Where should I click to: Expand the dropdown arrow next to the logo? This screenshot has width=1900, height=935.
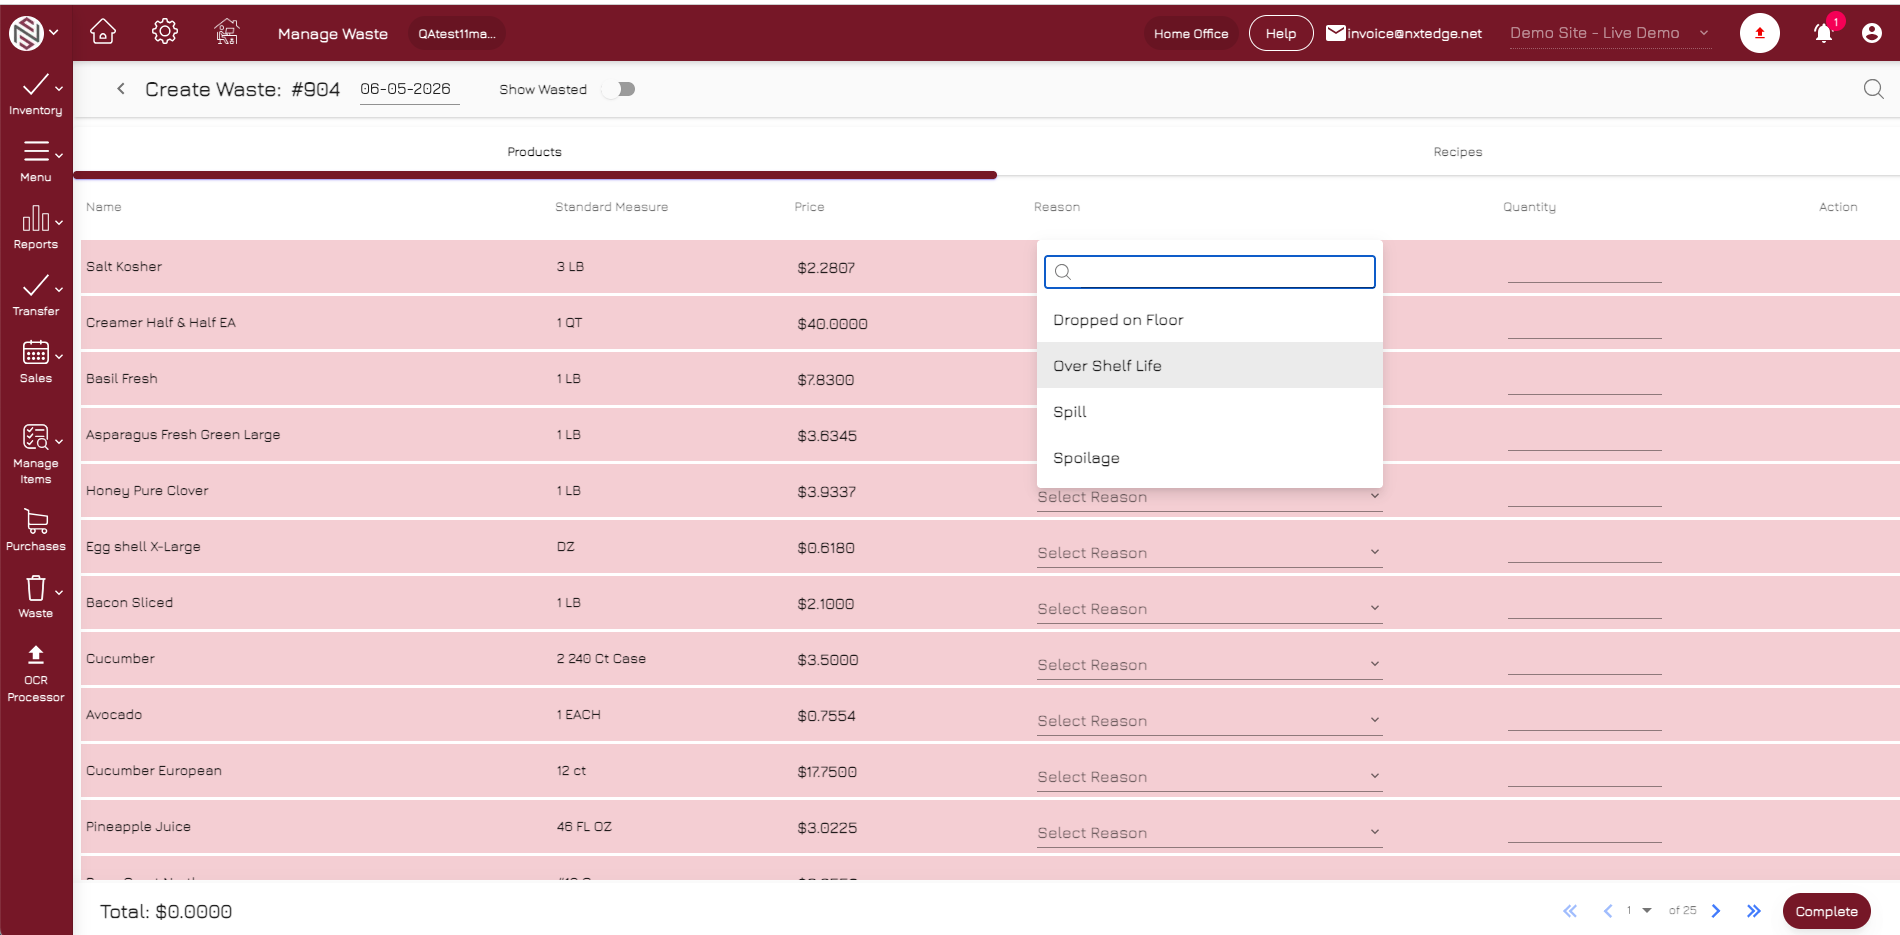(54, 33)
